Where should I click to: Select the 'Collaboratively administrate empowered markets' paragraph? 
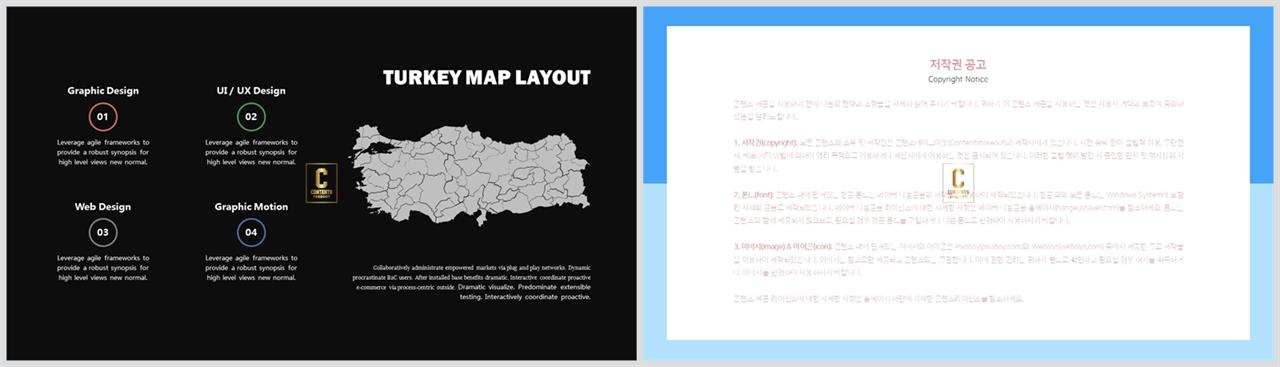473,282
